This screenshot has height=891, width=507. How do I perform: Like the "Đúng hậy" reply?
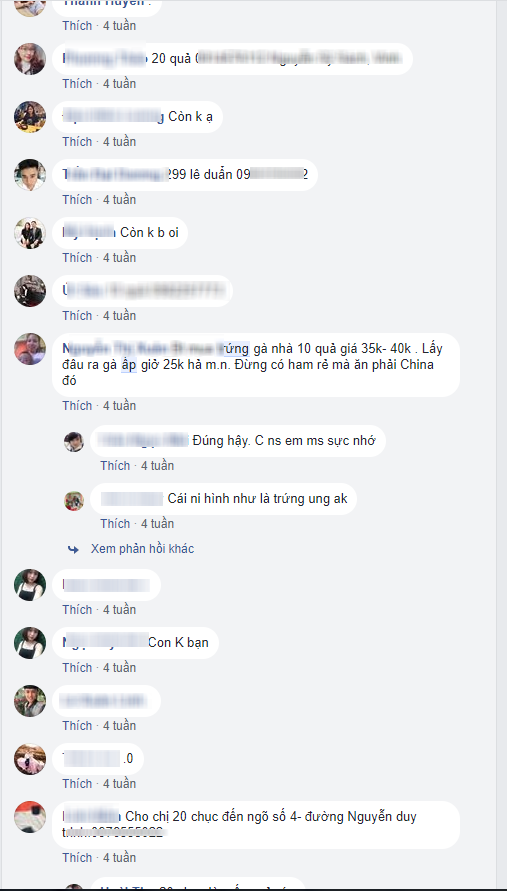(115, 466)
